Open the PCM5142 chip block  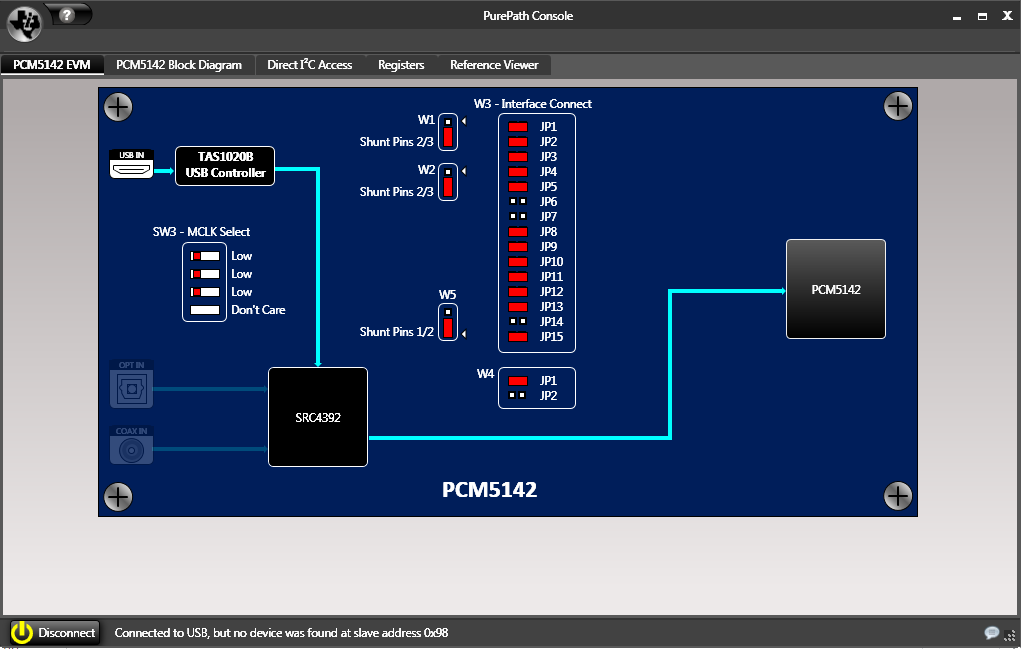pyautogui.click(x=836, y=289)
